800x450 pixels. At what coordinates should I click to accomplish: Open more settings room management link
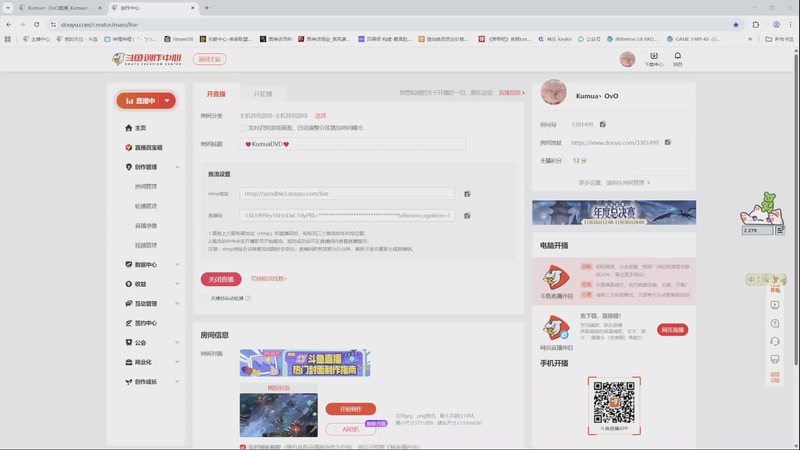point(614,183)
